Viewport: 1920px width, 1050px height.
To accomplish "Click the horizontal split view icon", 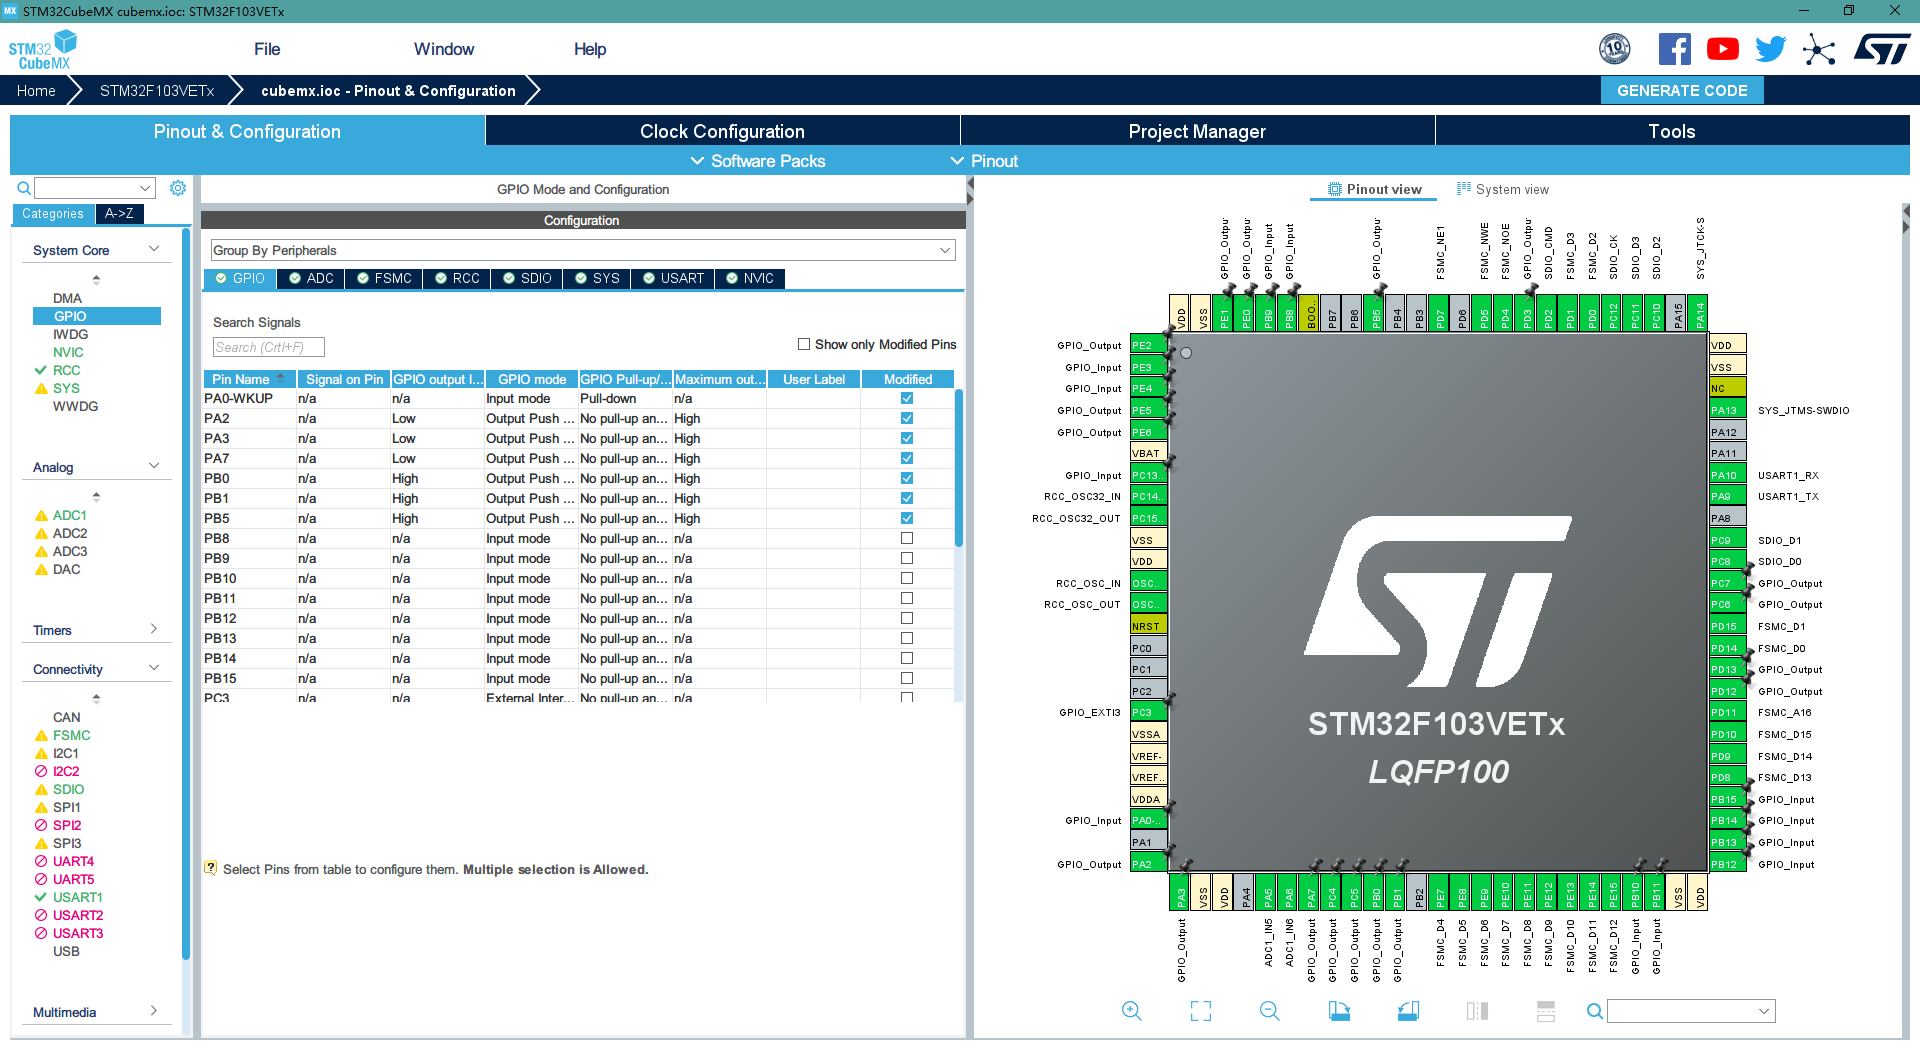I will point(1545,1011).
